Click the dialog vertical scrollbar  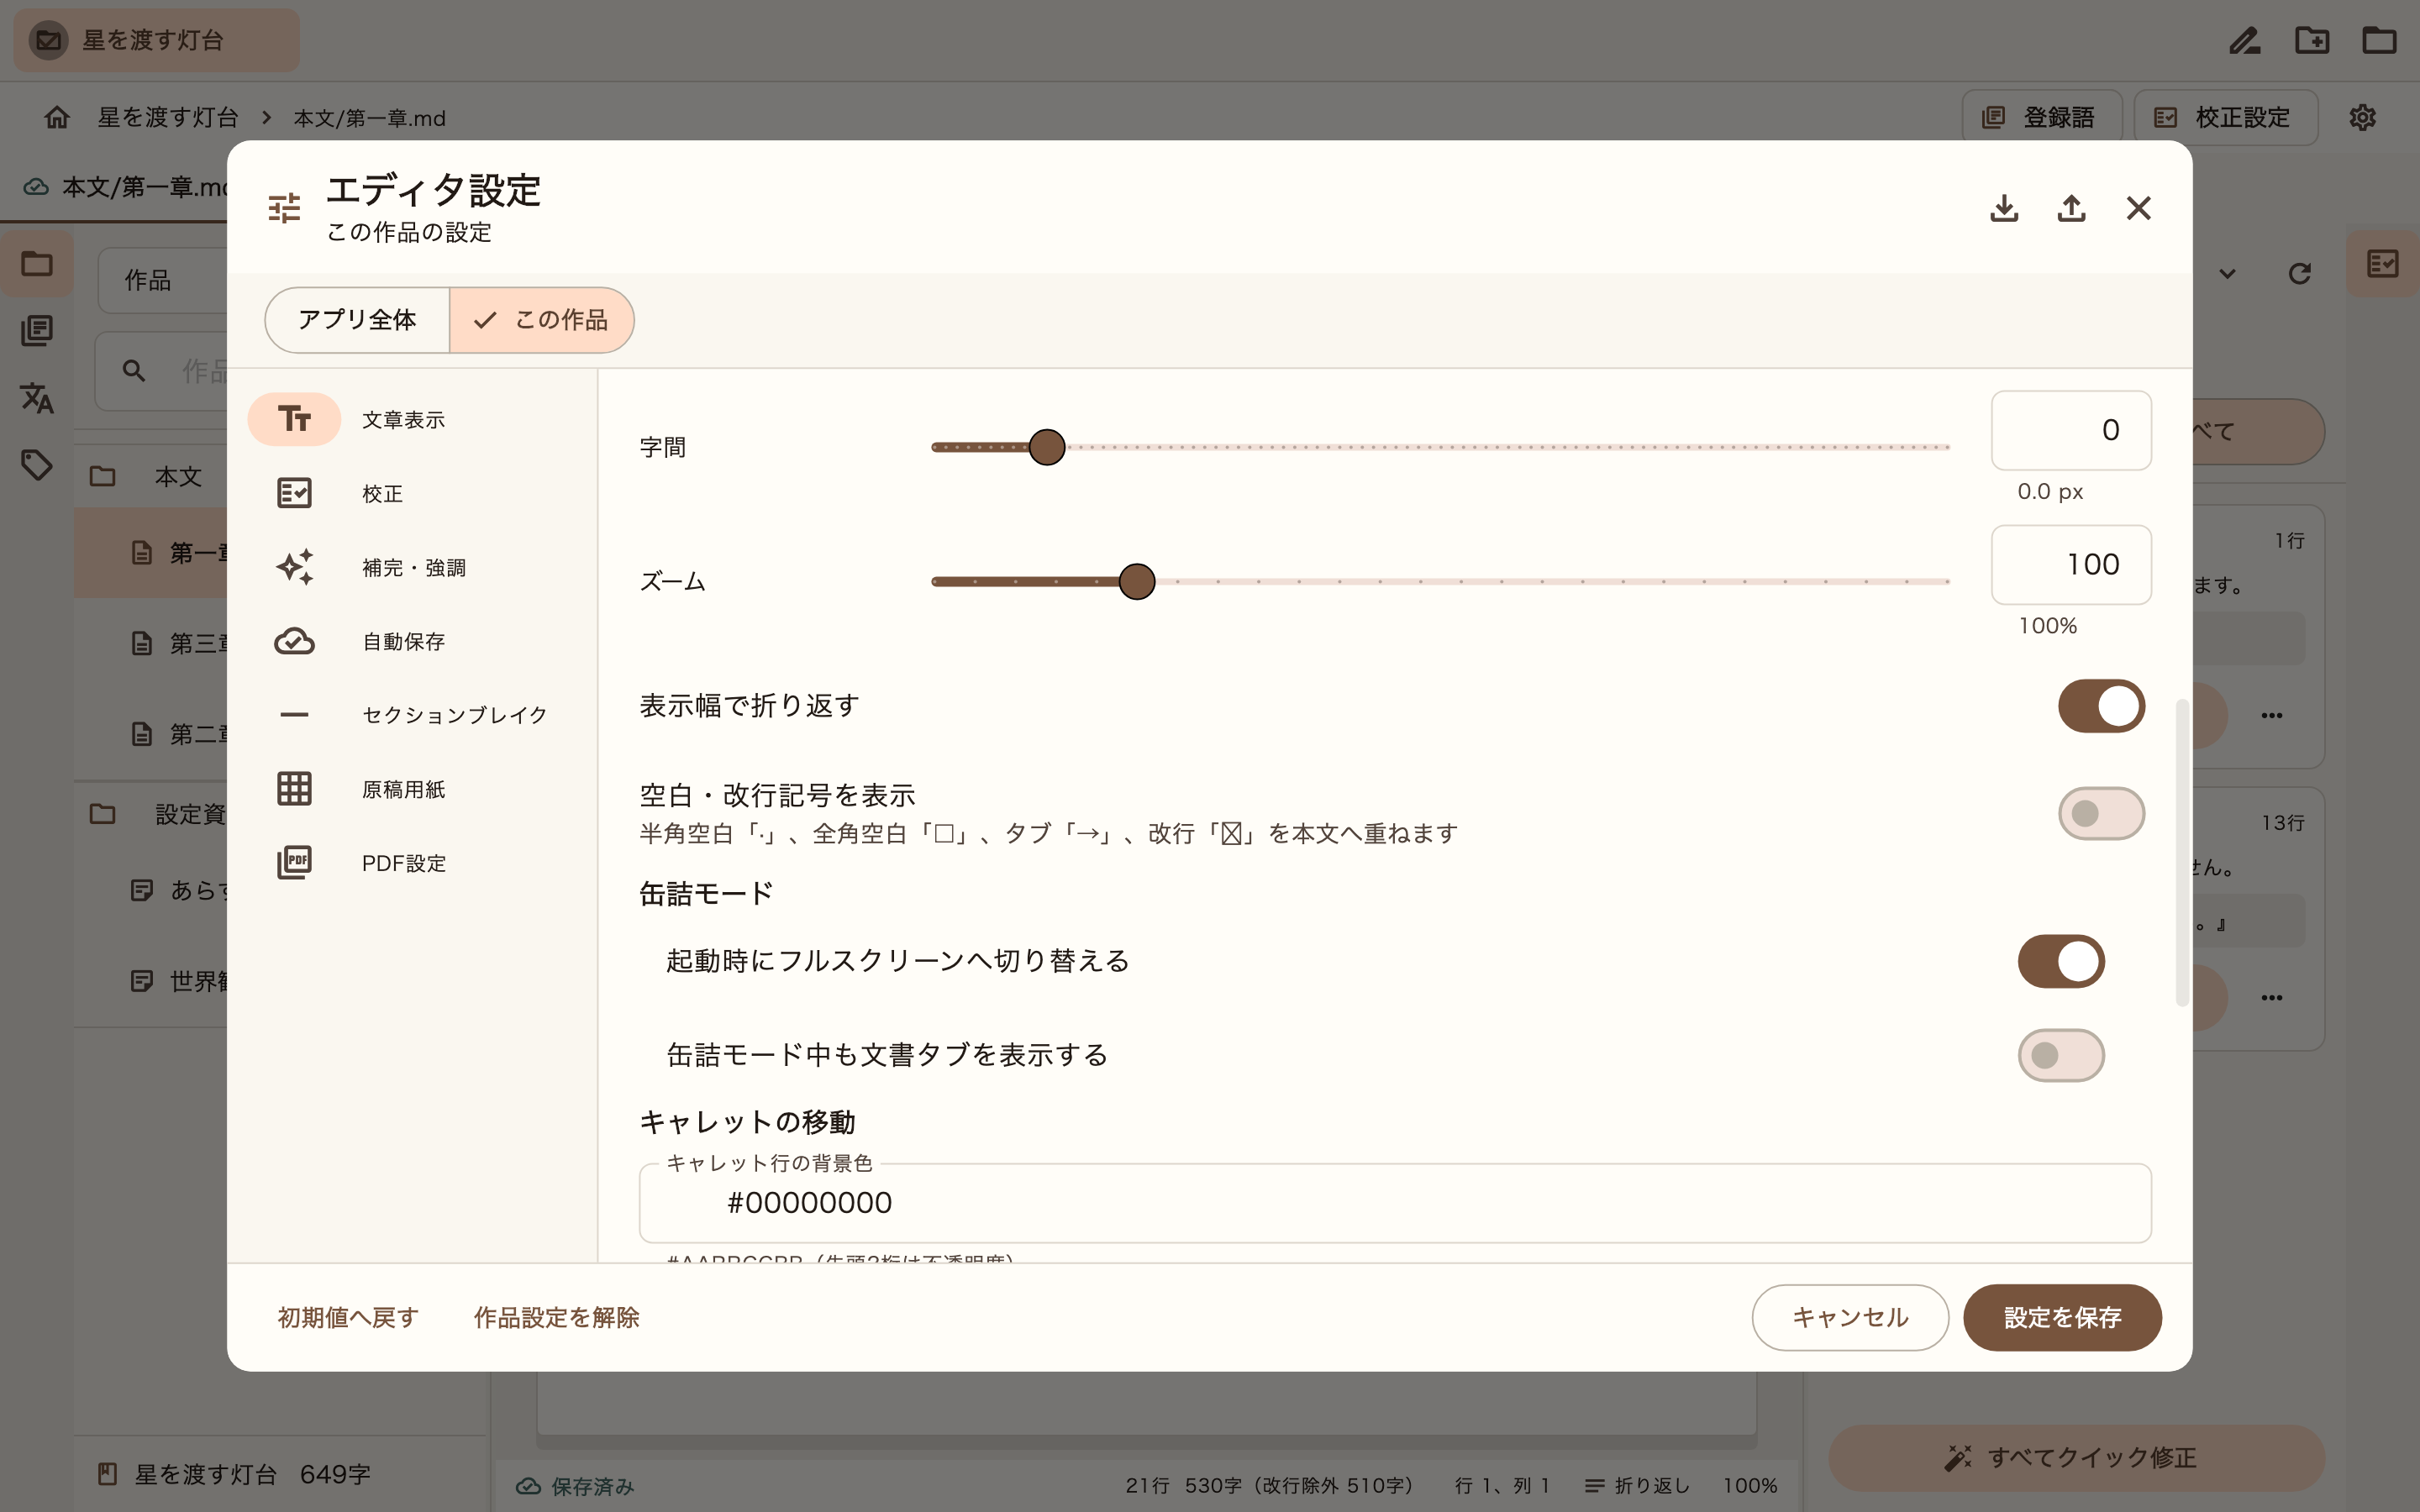tap(2182, 853)
